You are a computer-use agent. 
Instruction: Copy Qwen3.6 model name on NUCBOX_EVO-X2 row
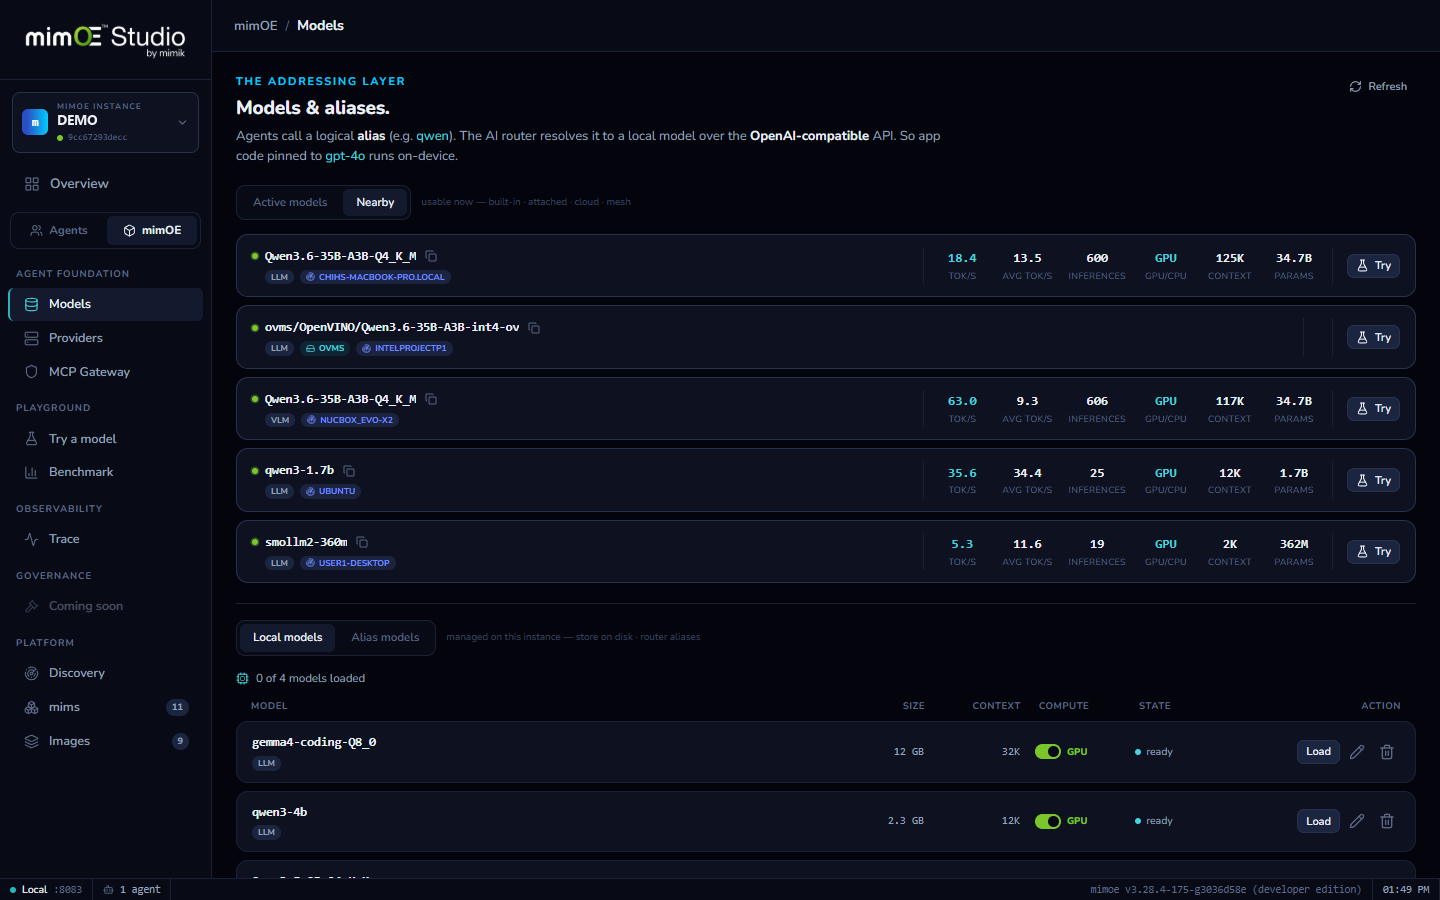[431, 399]
